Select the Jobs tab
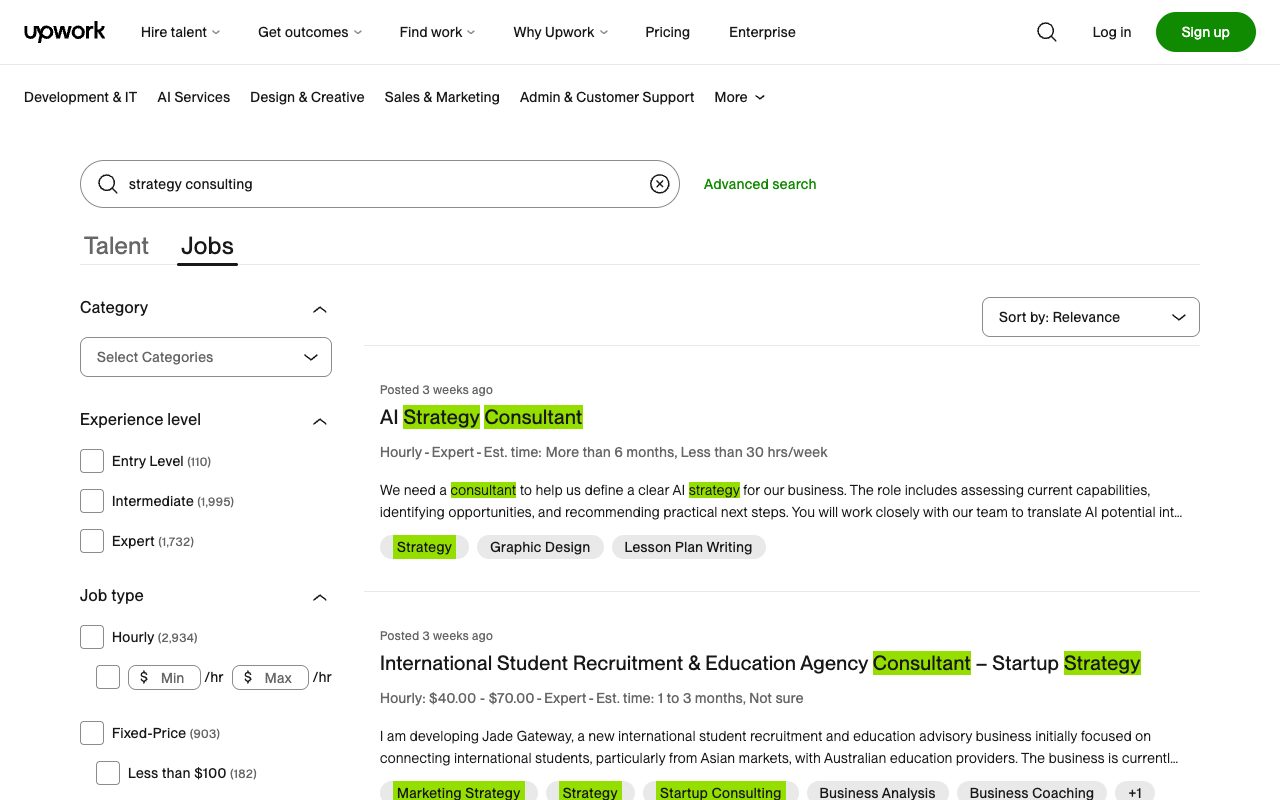This screenshot has width=1280, height=800. click(207, 246)
